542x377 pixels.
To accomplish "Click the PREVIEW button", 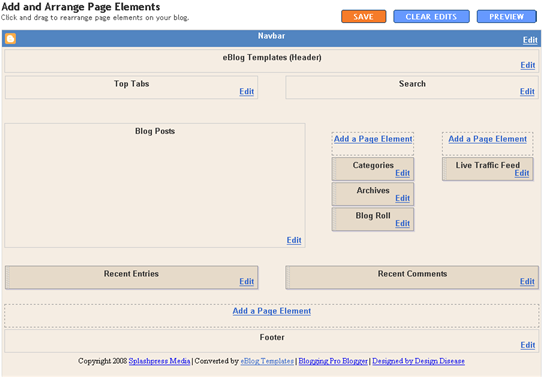I will pos(506,17).
